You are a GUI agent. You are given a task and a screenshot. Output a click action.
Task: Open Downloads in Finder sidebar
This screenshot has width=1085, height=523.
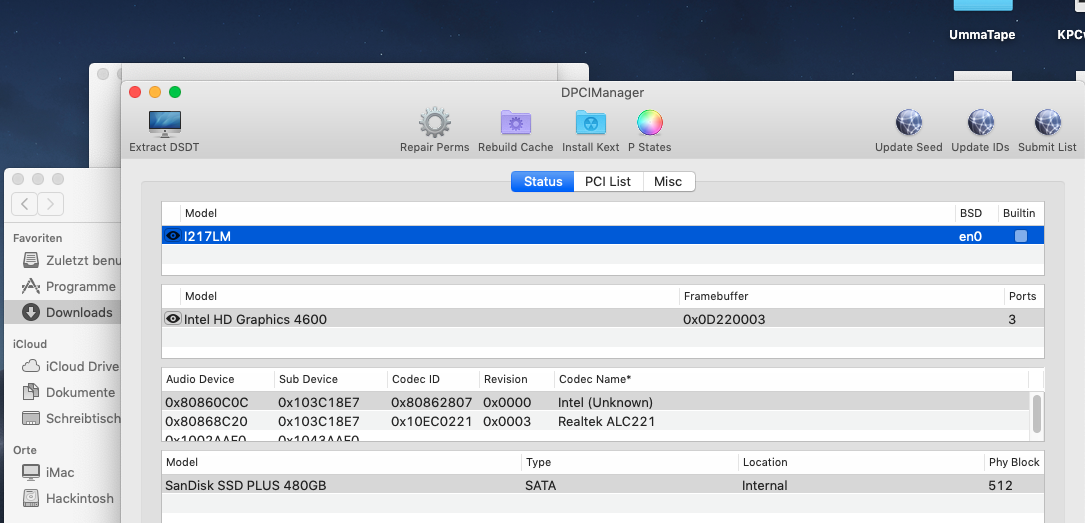pyautogui.click(x=78, y=312)
